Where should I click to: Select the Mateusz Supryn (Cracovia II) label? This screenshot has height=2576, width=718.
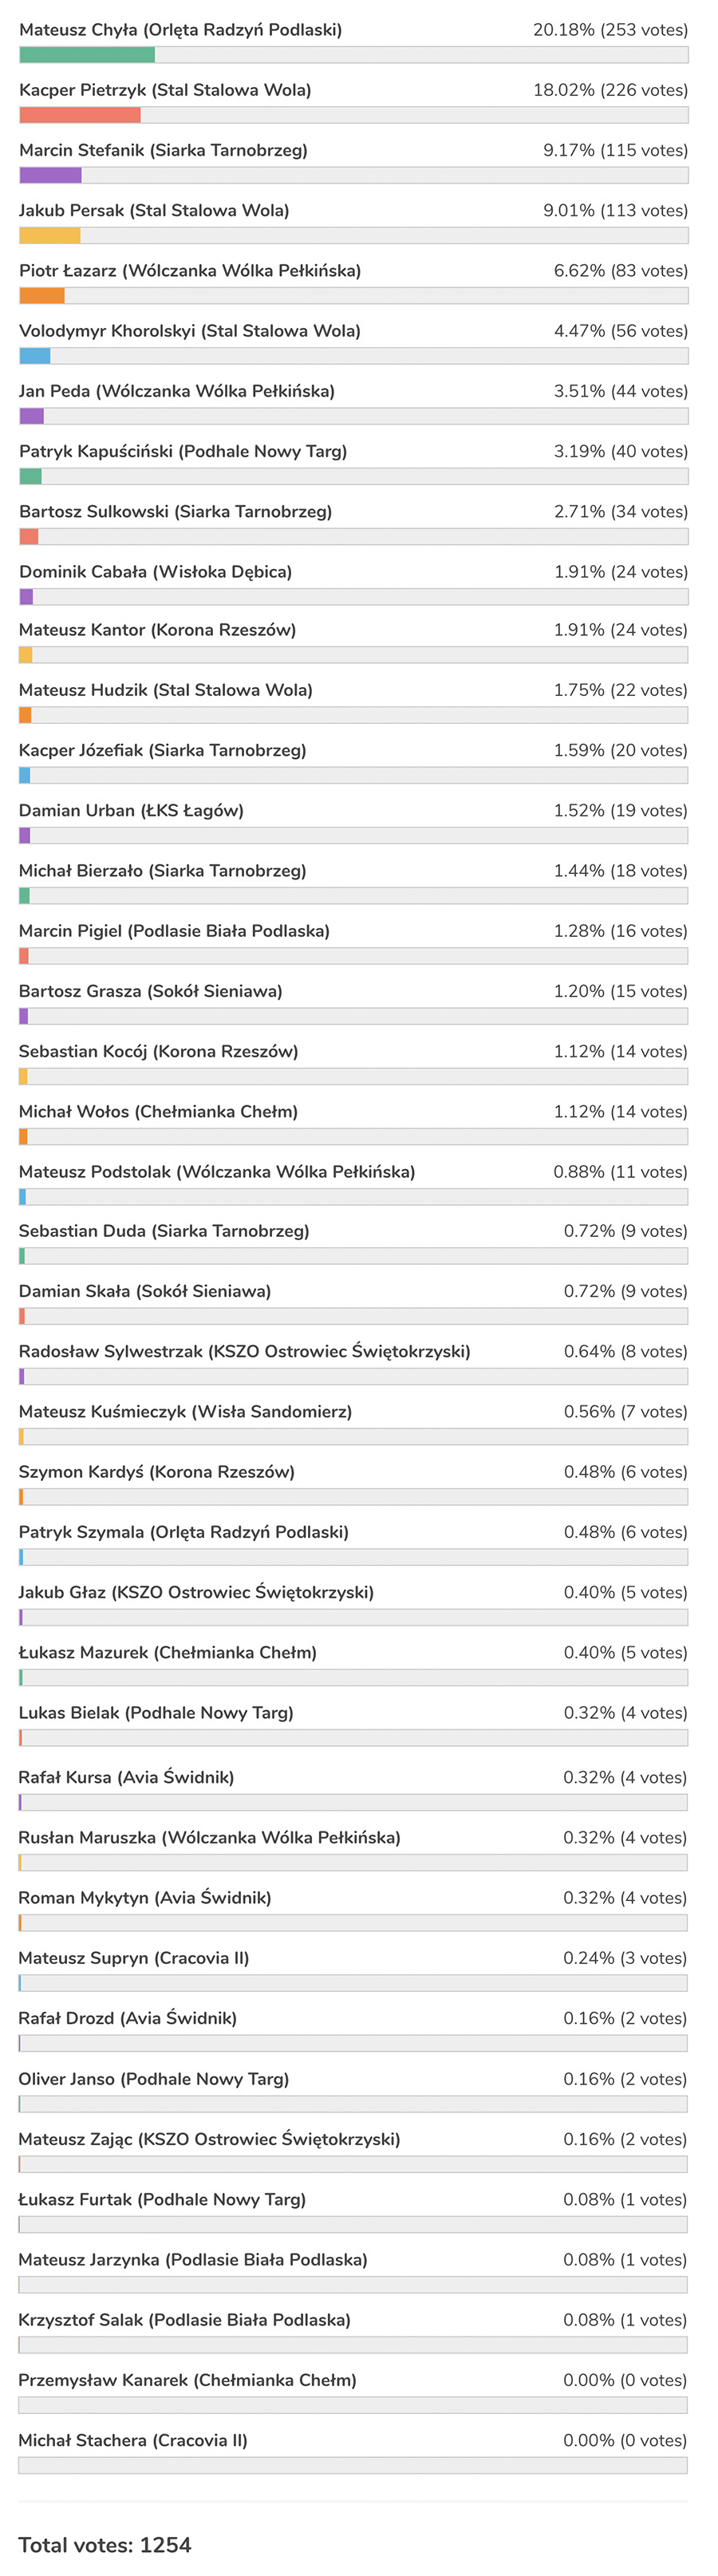[x=134, y=1958]
